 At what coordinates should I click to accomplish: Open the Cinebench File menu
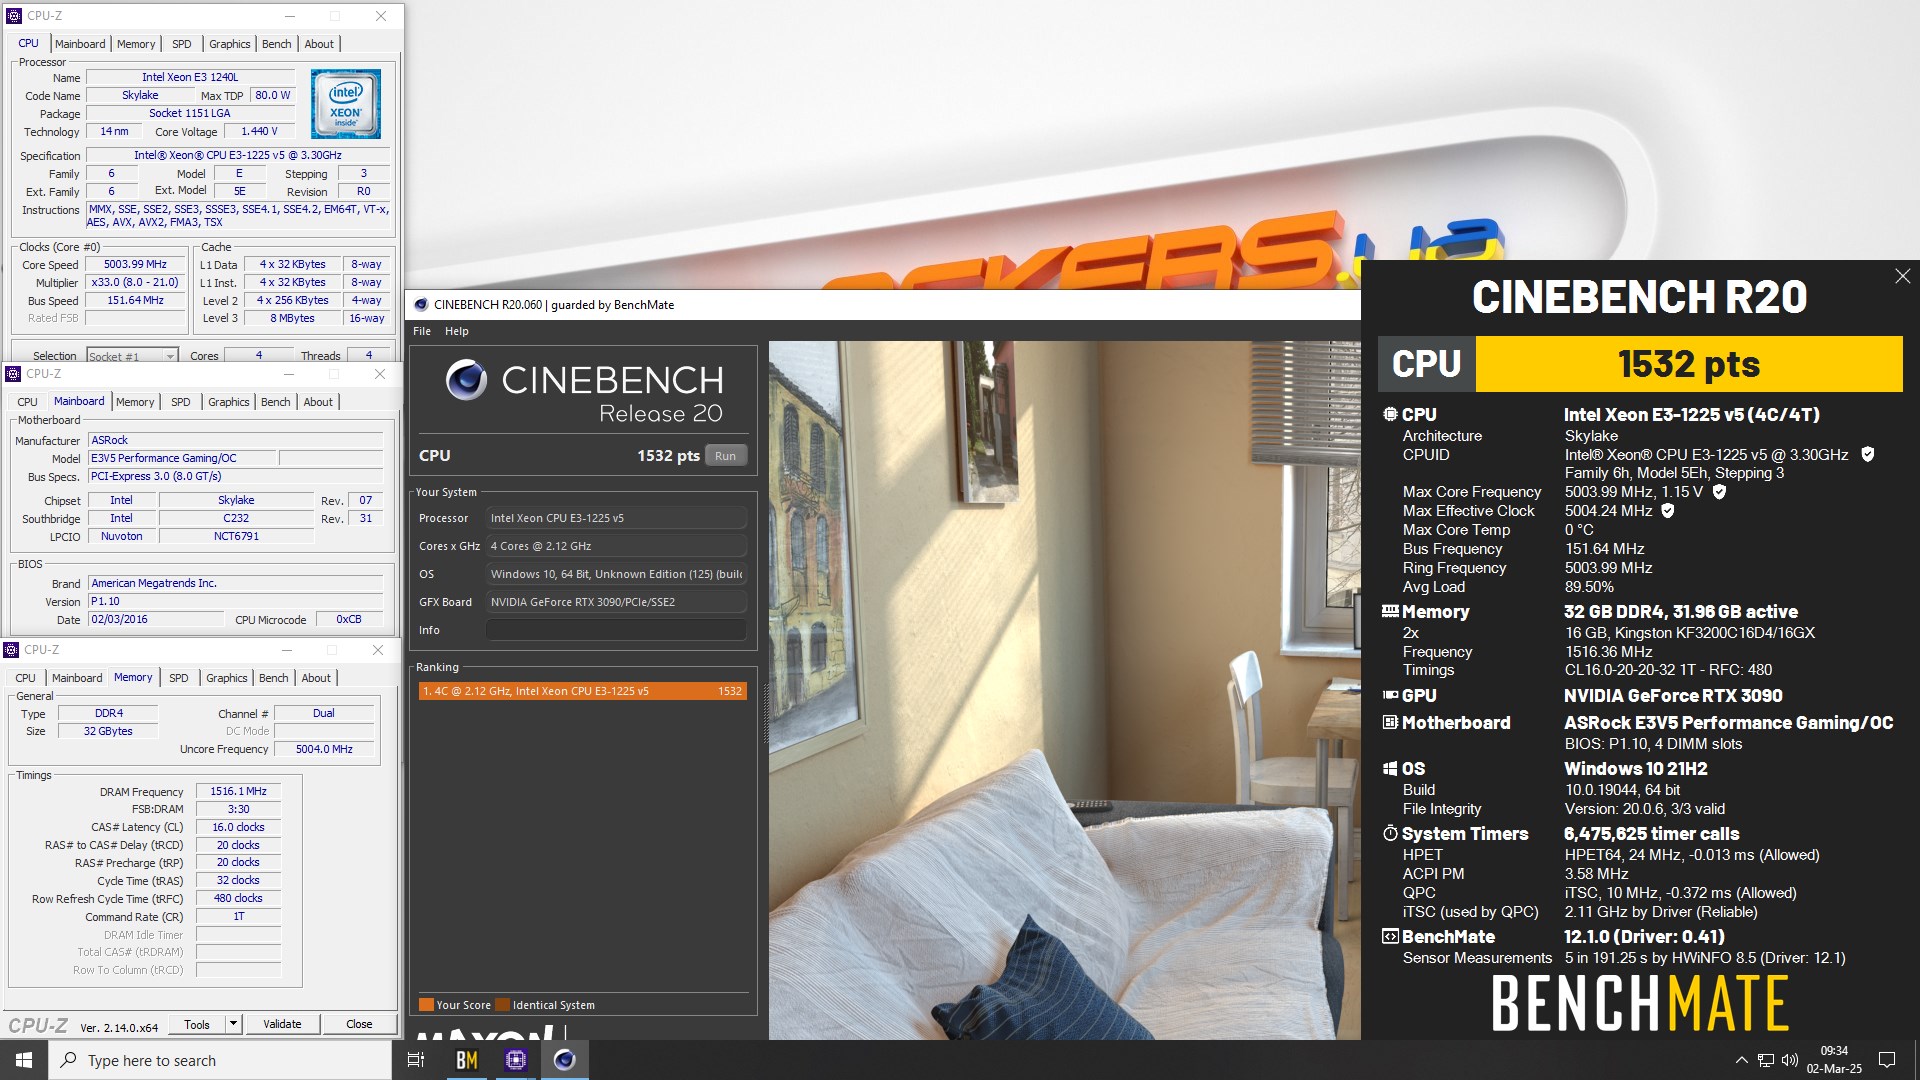coord(422,331)
